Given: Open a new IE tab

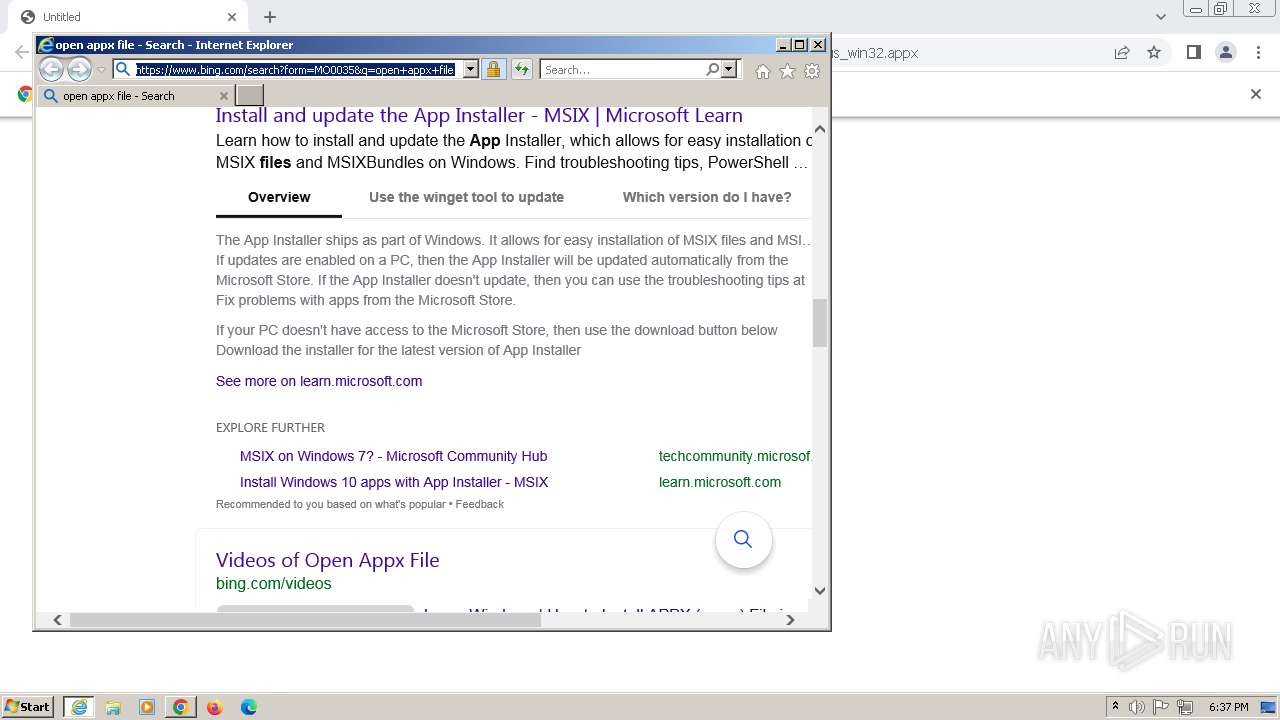Looking at the screenshot, I should 249,96.
